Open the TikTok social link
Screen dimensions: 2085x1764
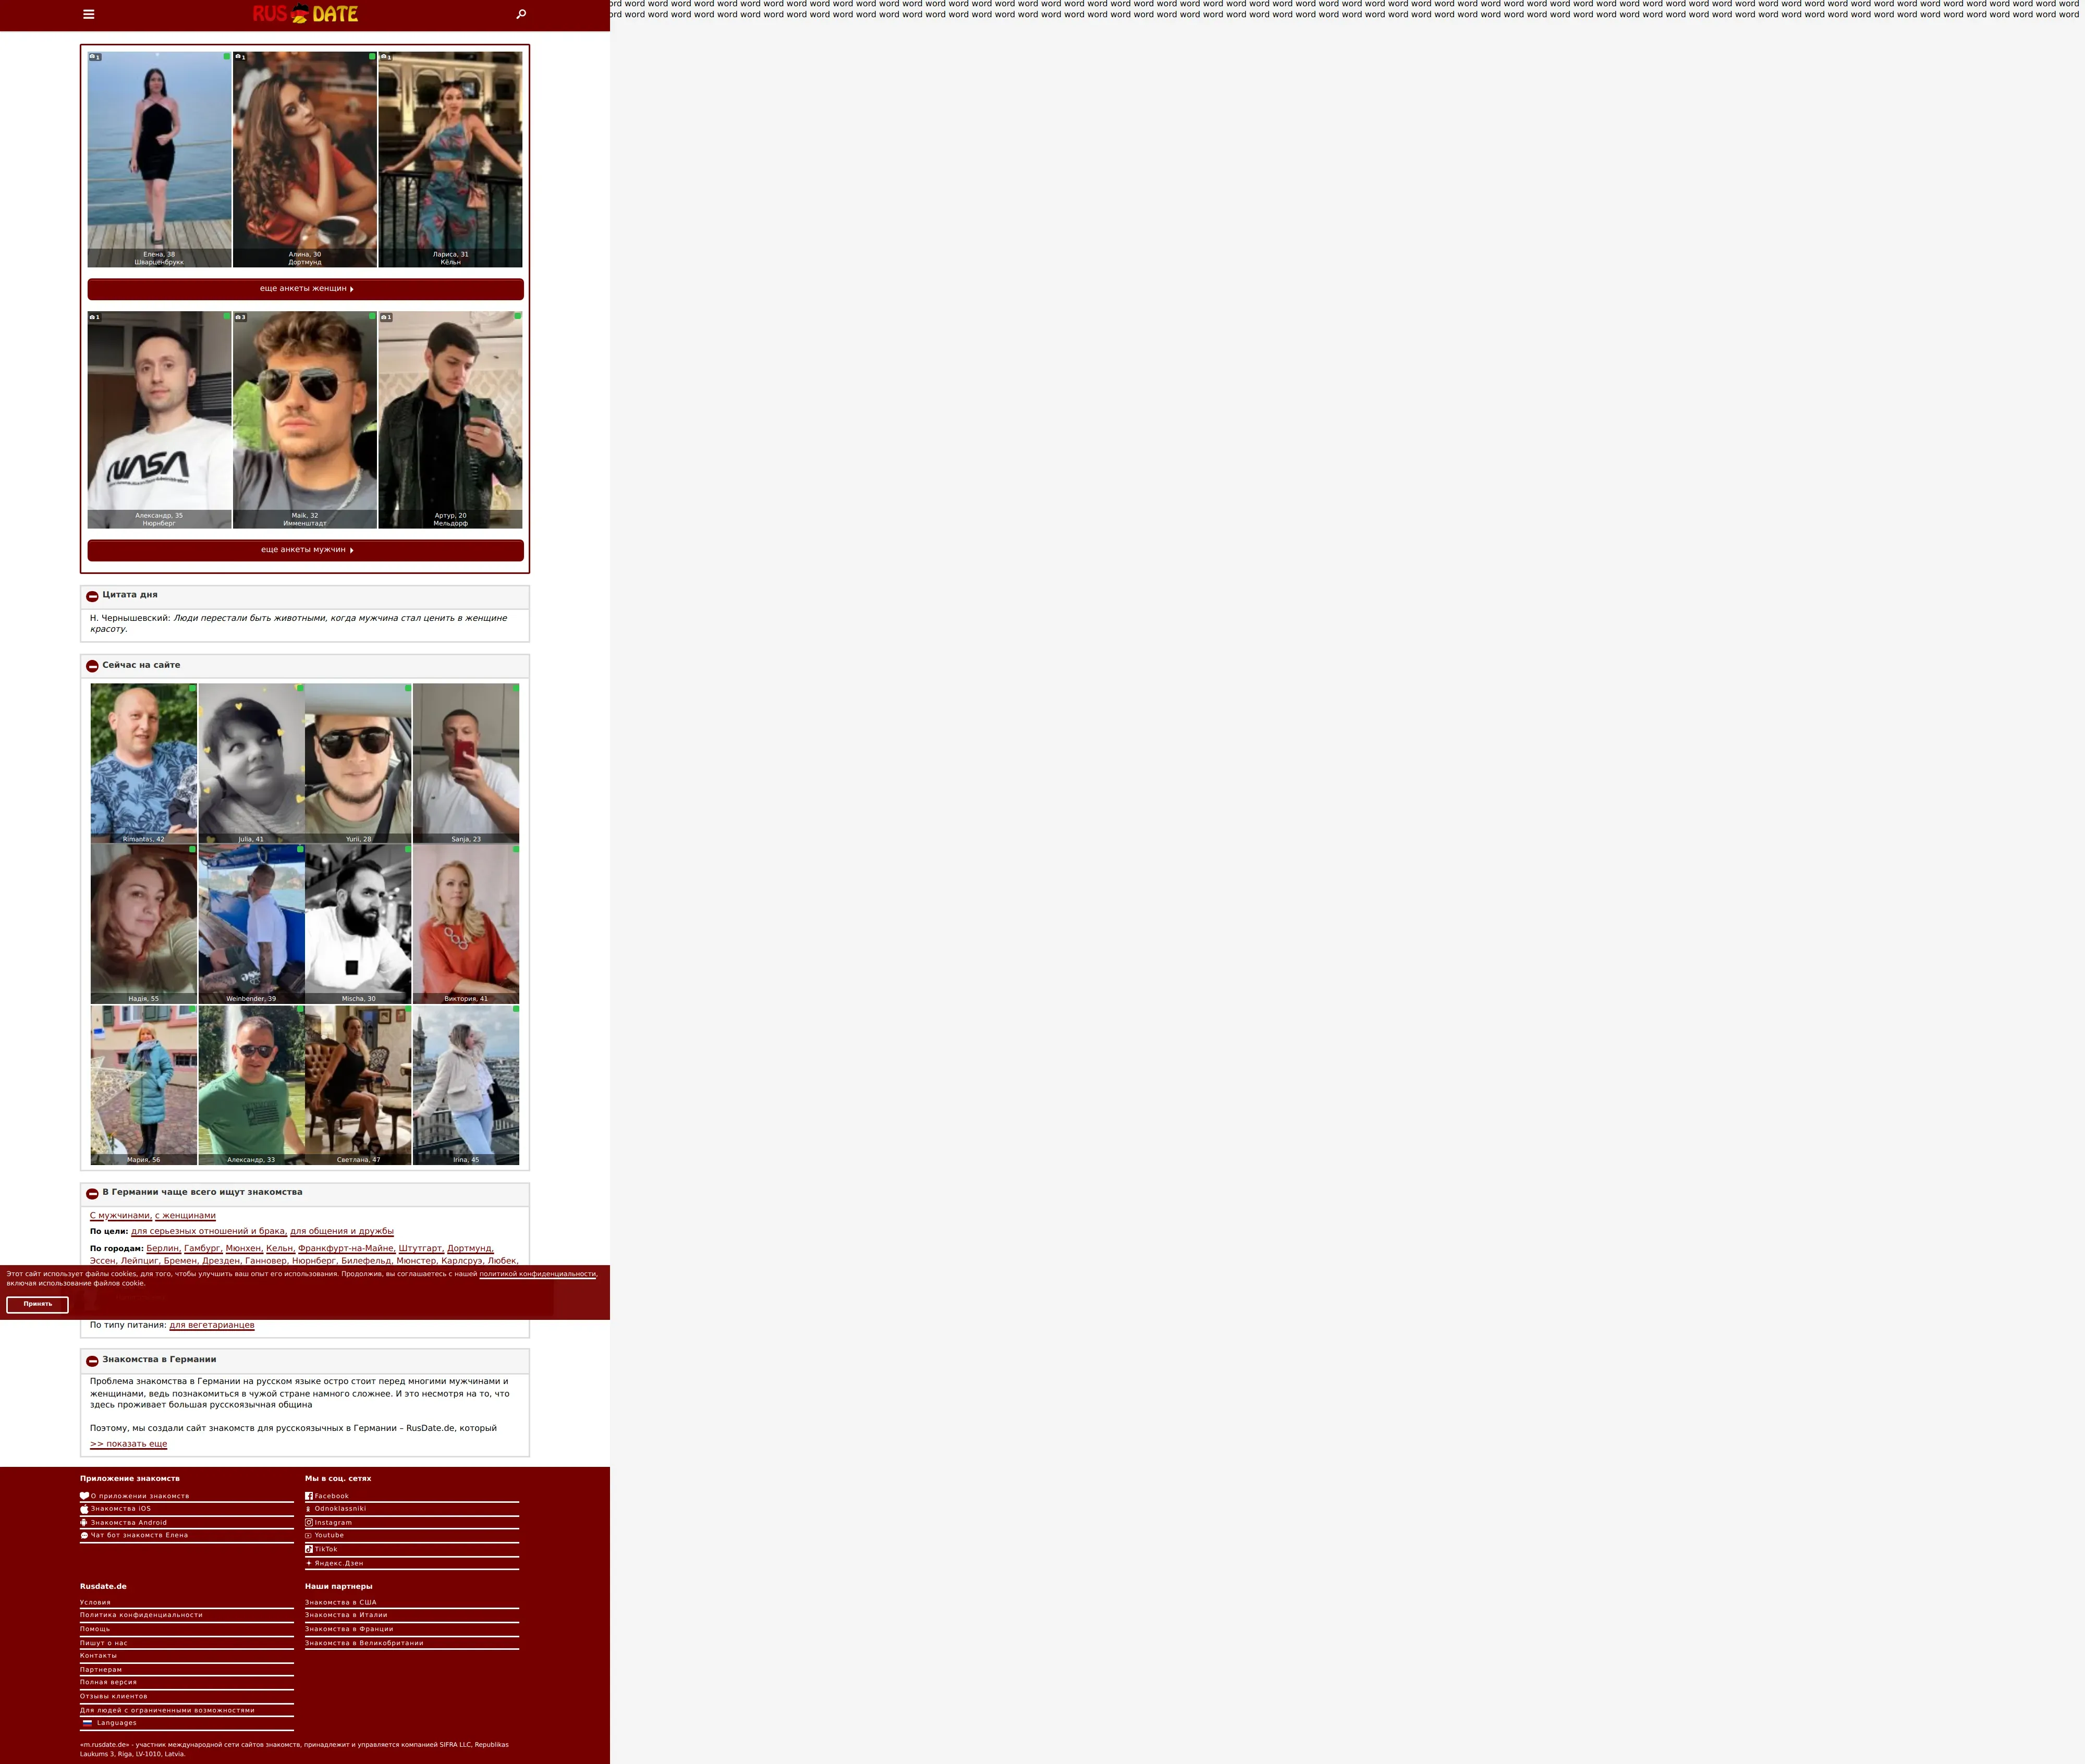pos(326,1549)
